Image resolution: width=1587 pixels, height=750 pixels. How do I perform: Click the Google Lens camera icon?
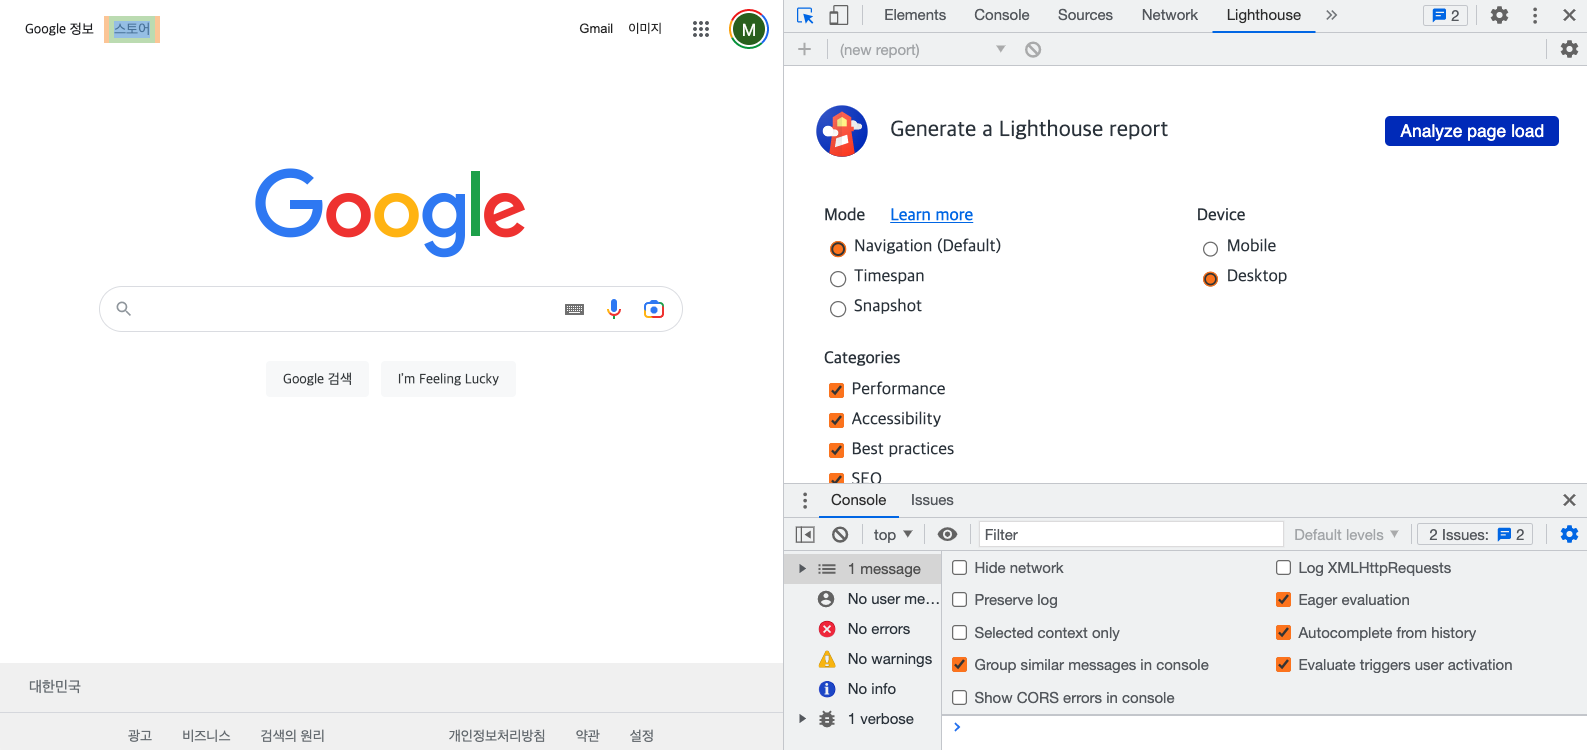[x=654, y=309]
